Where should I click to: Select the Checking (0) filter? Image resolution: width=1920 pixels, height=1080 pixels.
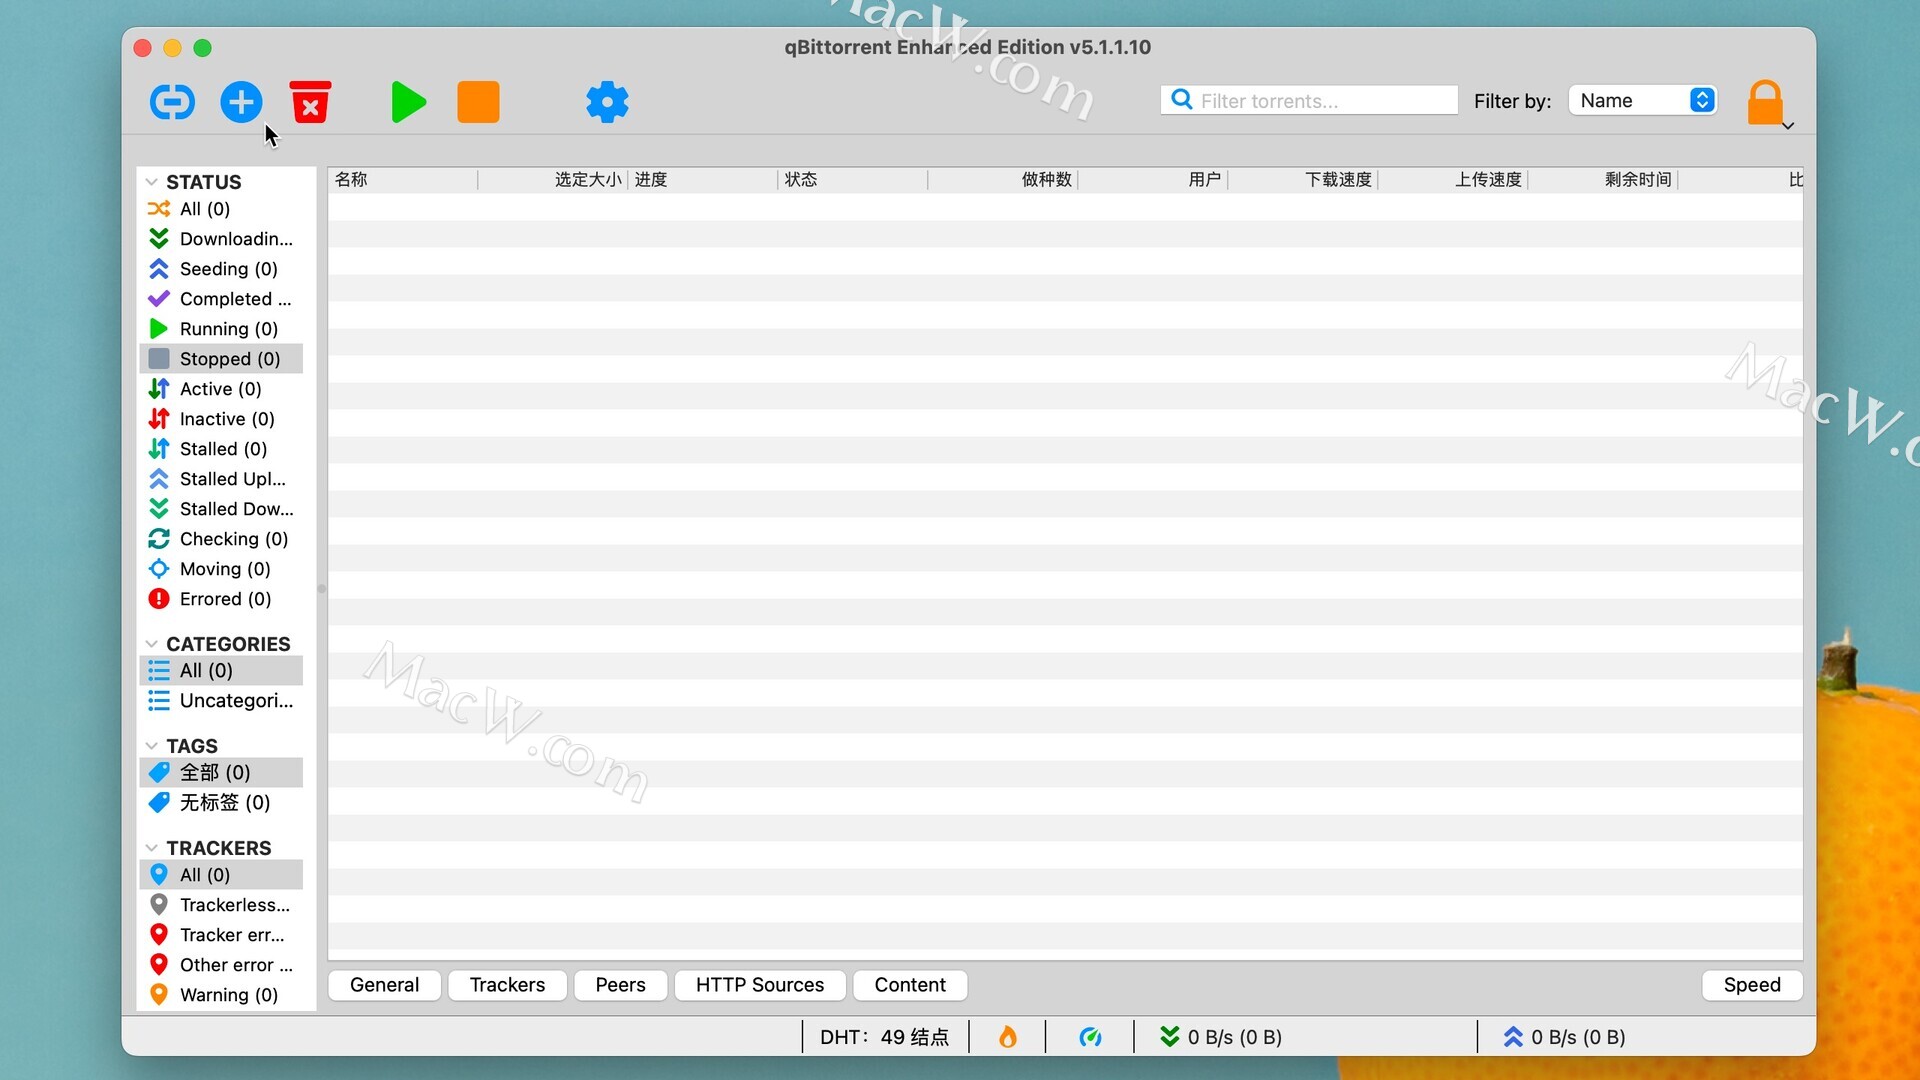(x=221, y=539)
